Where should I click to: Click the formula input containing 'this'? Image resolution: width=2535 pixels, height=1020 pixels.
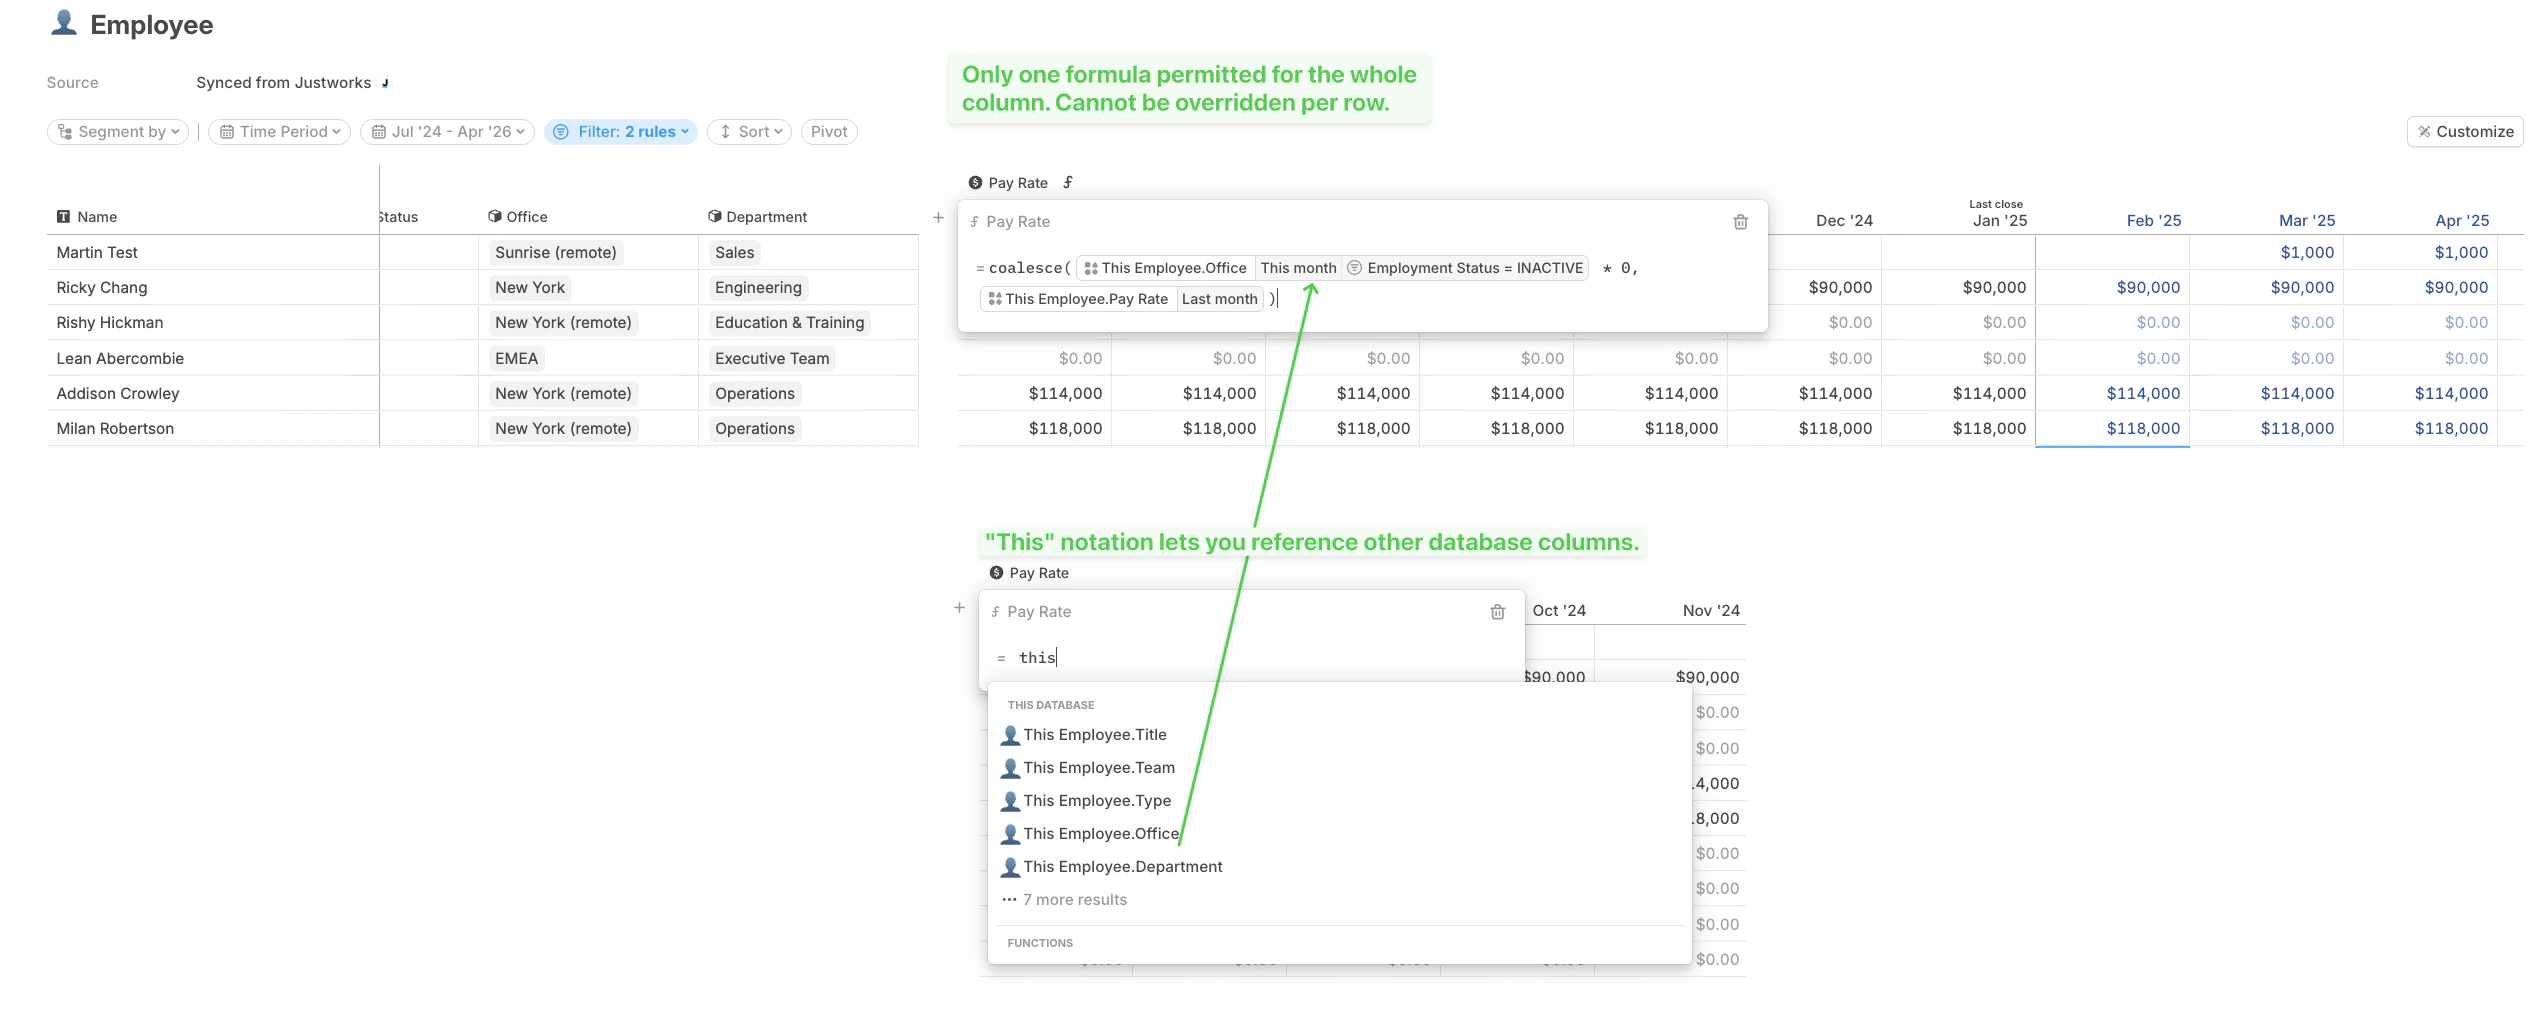[x=1252, y=658]
